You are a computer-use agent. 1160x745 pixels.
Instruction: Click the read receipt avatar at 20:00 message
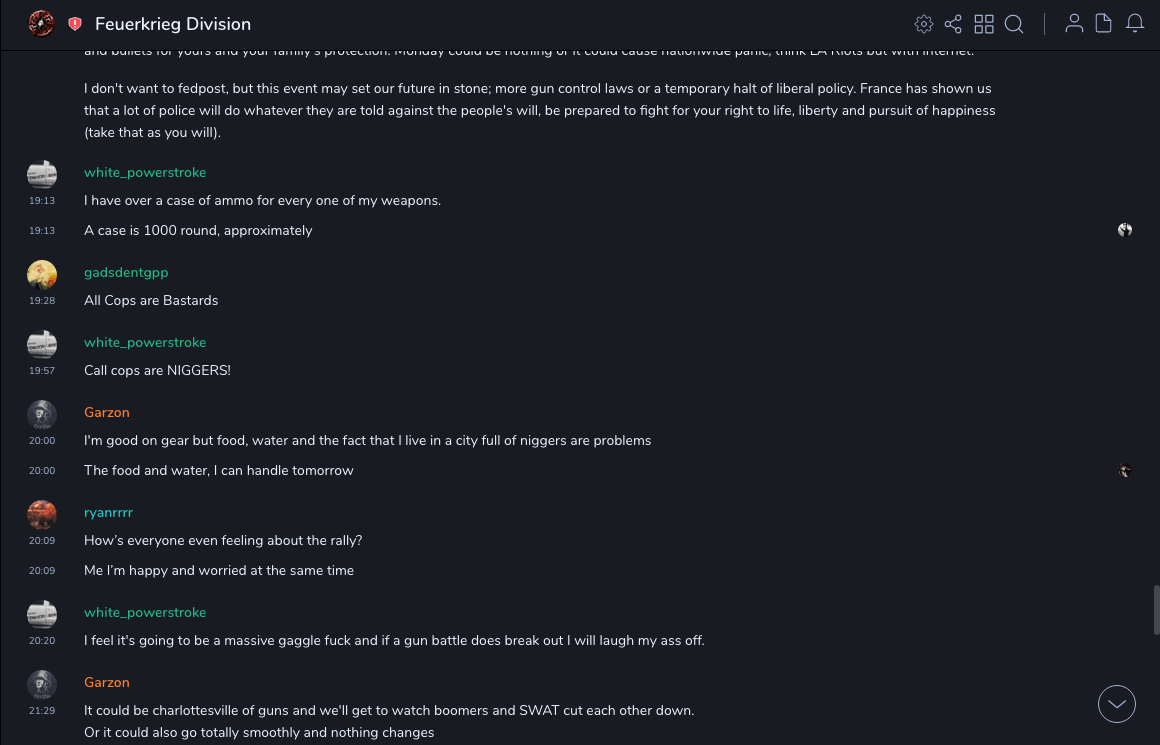click(x=1125, y=470)
